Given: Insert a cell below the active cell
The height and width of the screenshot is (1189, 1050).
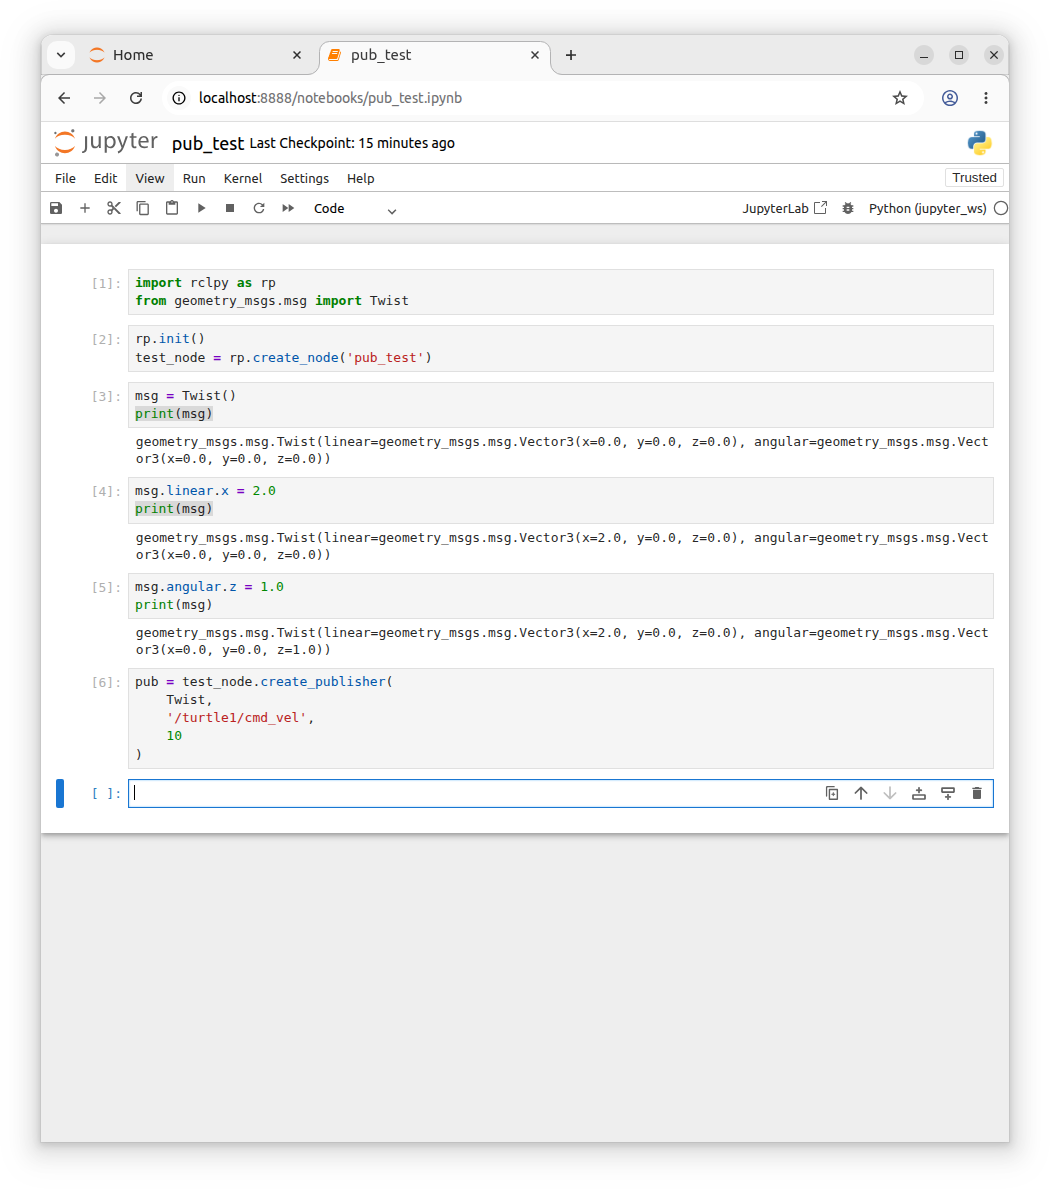Looking at the screenshot, I should tap(948, 793).
